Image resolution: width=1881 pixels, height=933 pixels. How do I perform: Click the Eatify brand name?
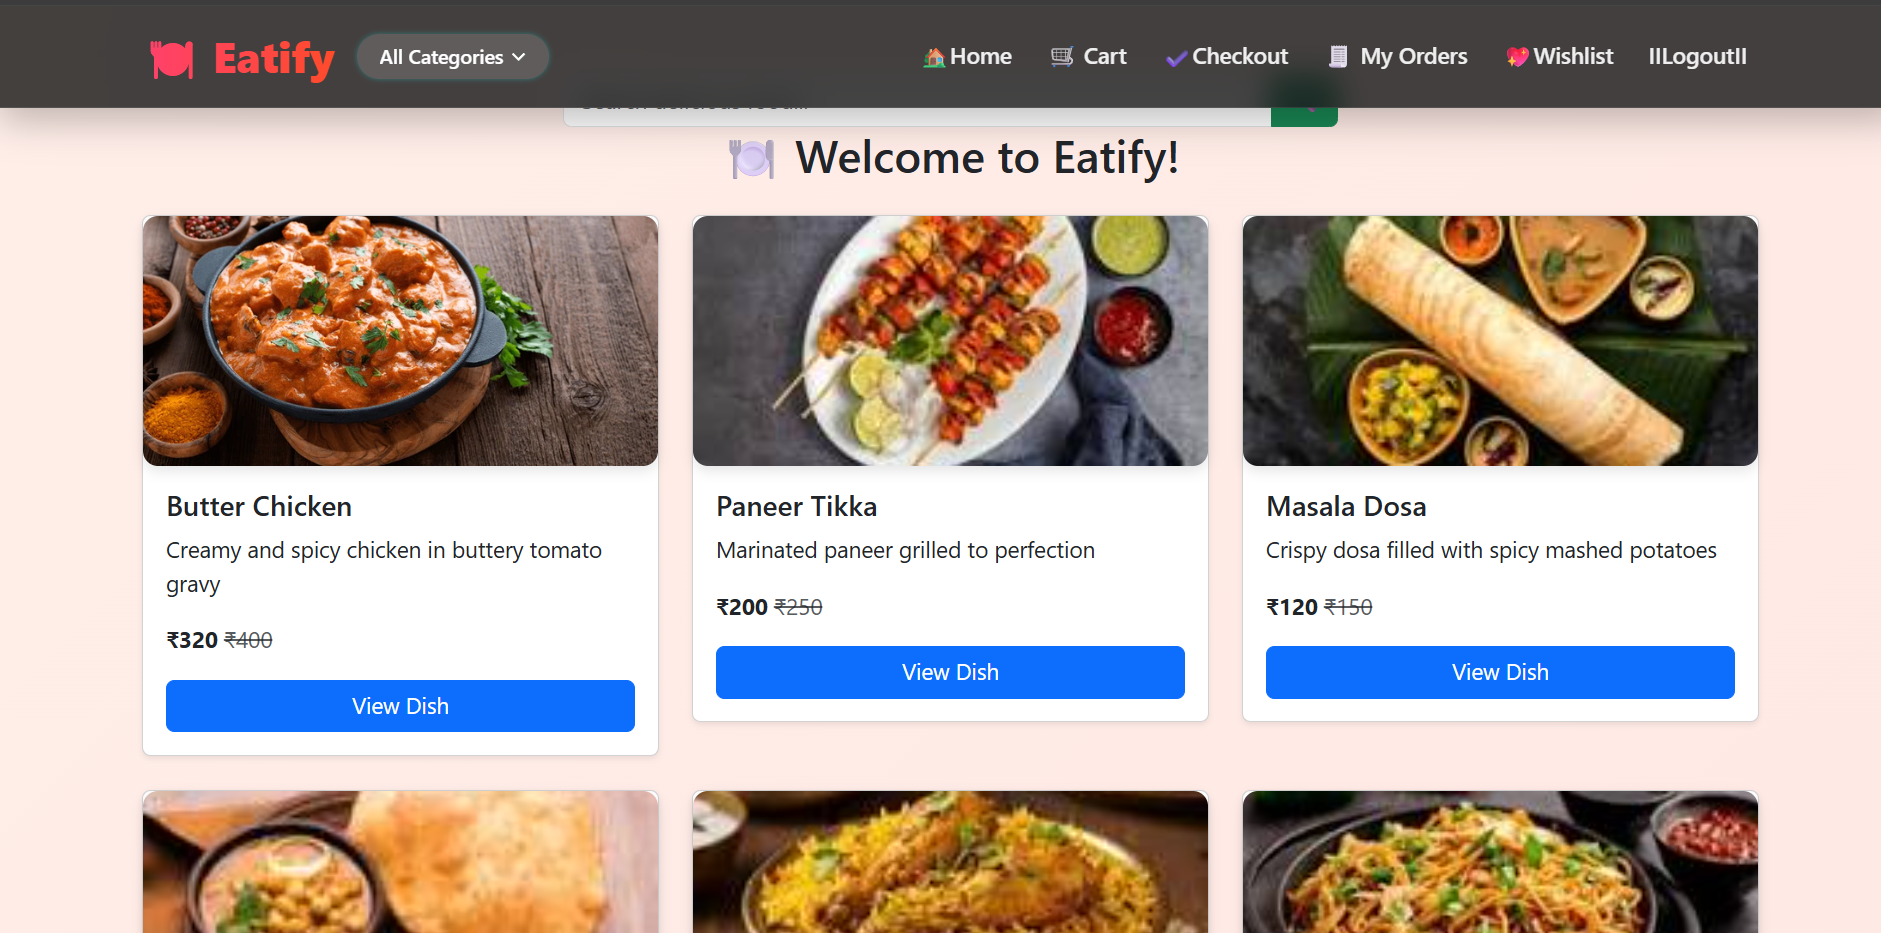click(x=274, y=59)
